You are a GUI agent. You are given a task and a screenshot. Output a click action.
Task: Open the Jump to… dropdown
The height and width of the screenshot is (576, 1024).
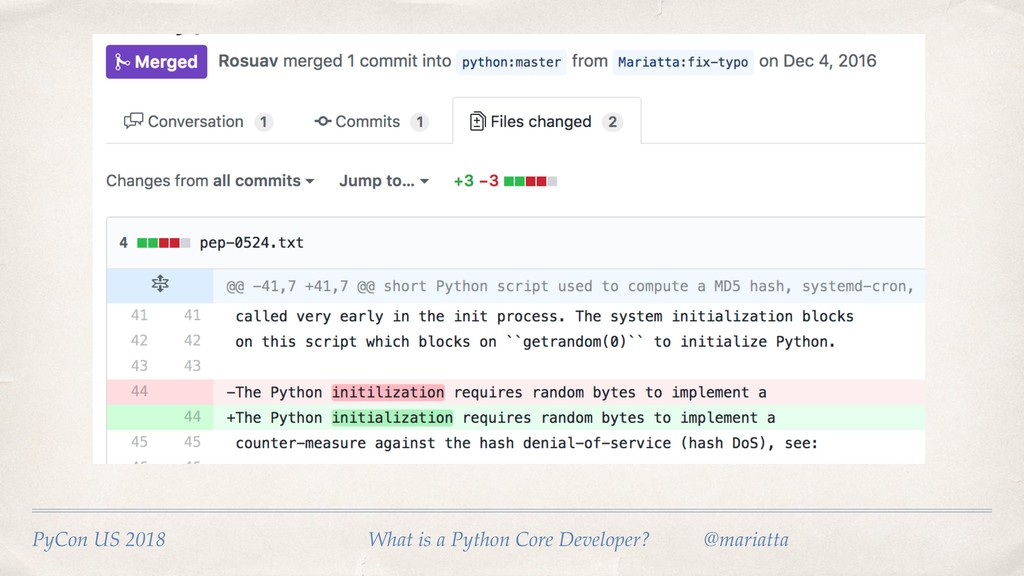click(384, 181)
